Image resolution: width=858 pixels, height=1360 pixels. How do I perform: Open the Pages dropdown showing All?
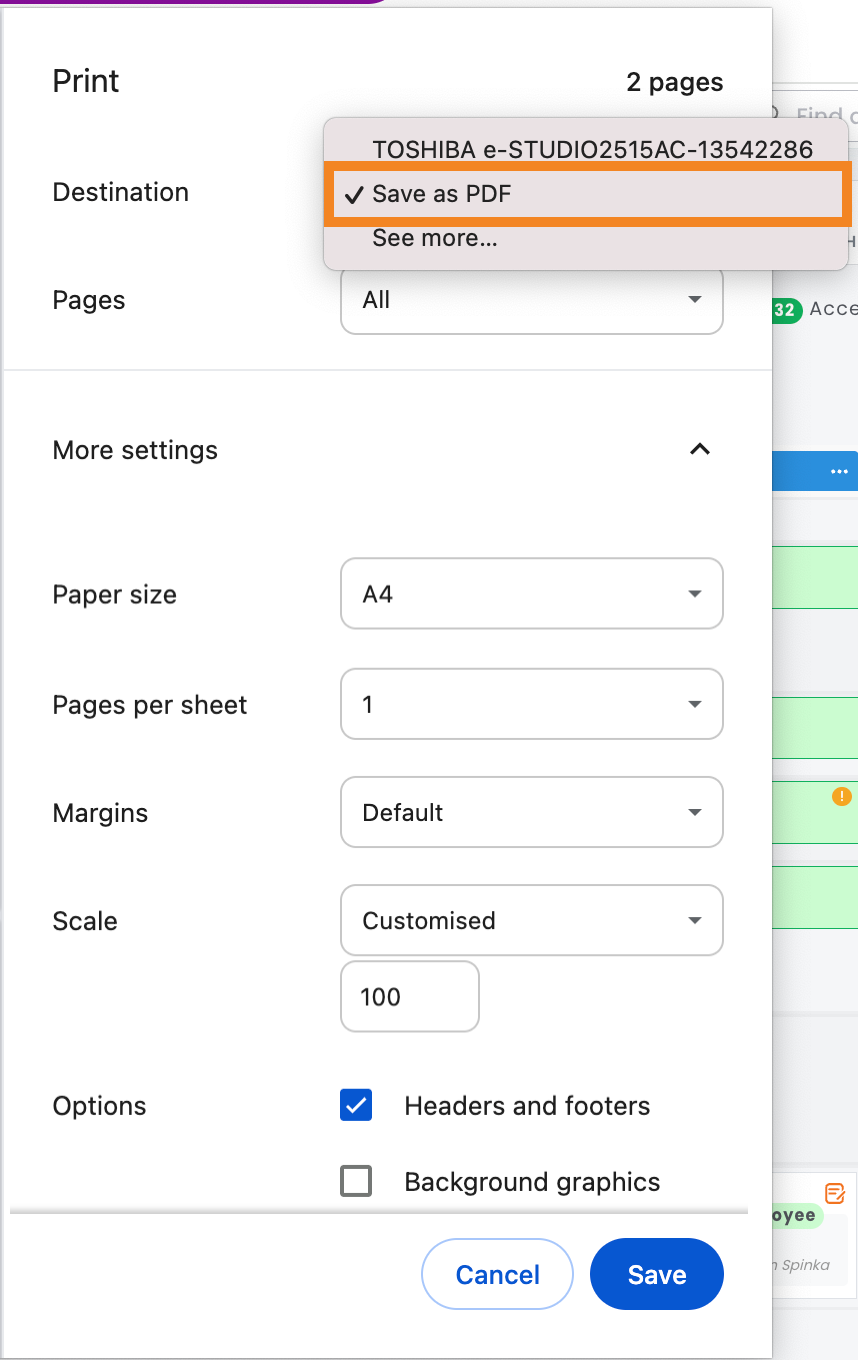(531, 300)
